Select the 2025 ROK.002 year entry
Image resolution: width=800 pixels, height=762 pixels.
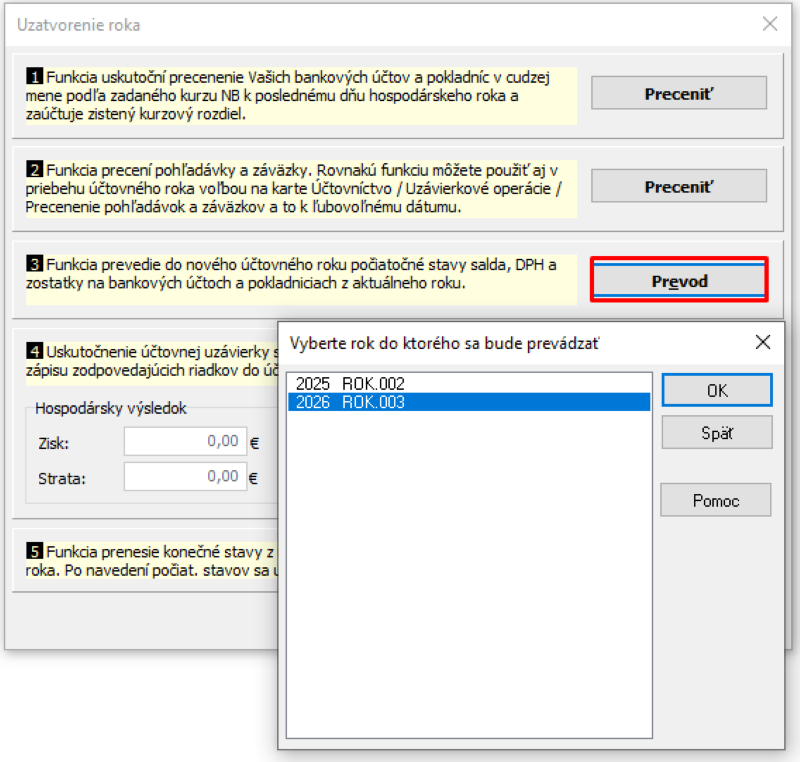(x=346, y=383)
